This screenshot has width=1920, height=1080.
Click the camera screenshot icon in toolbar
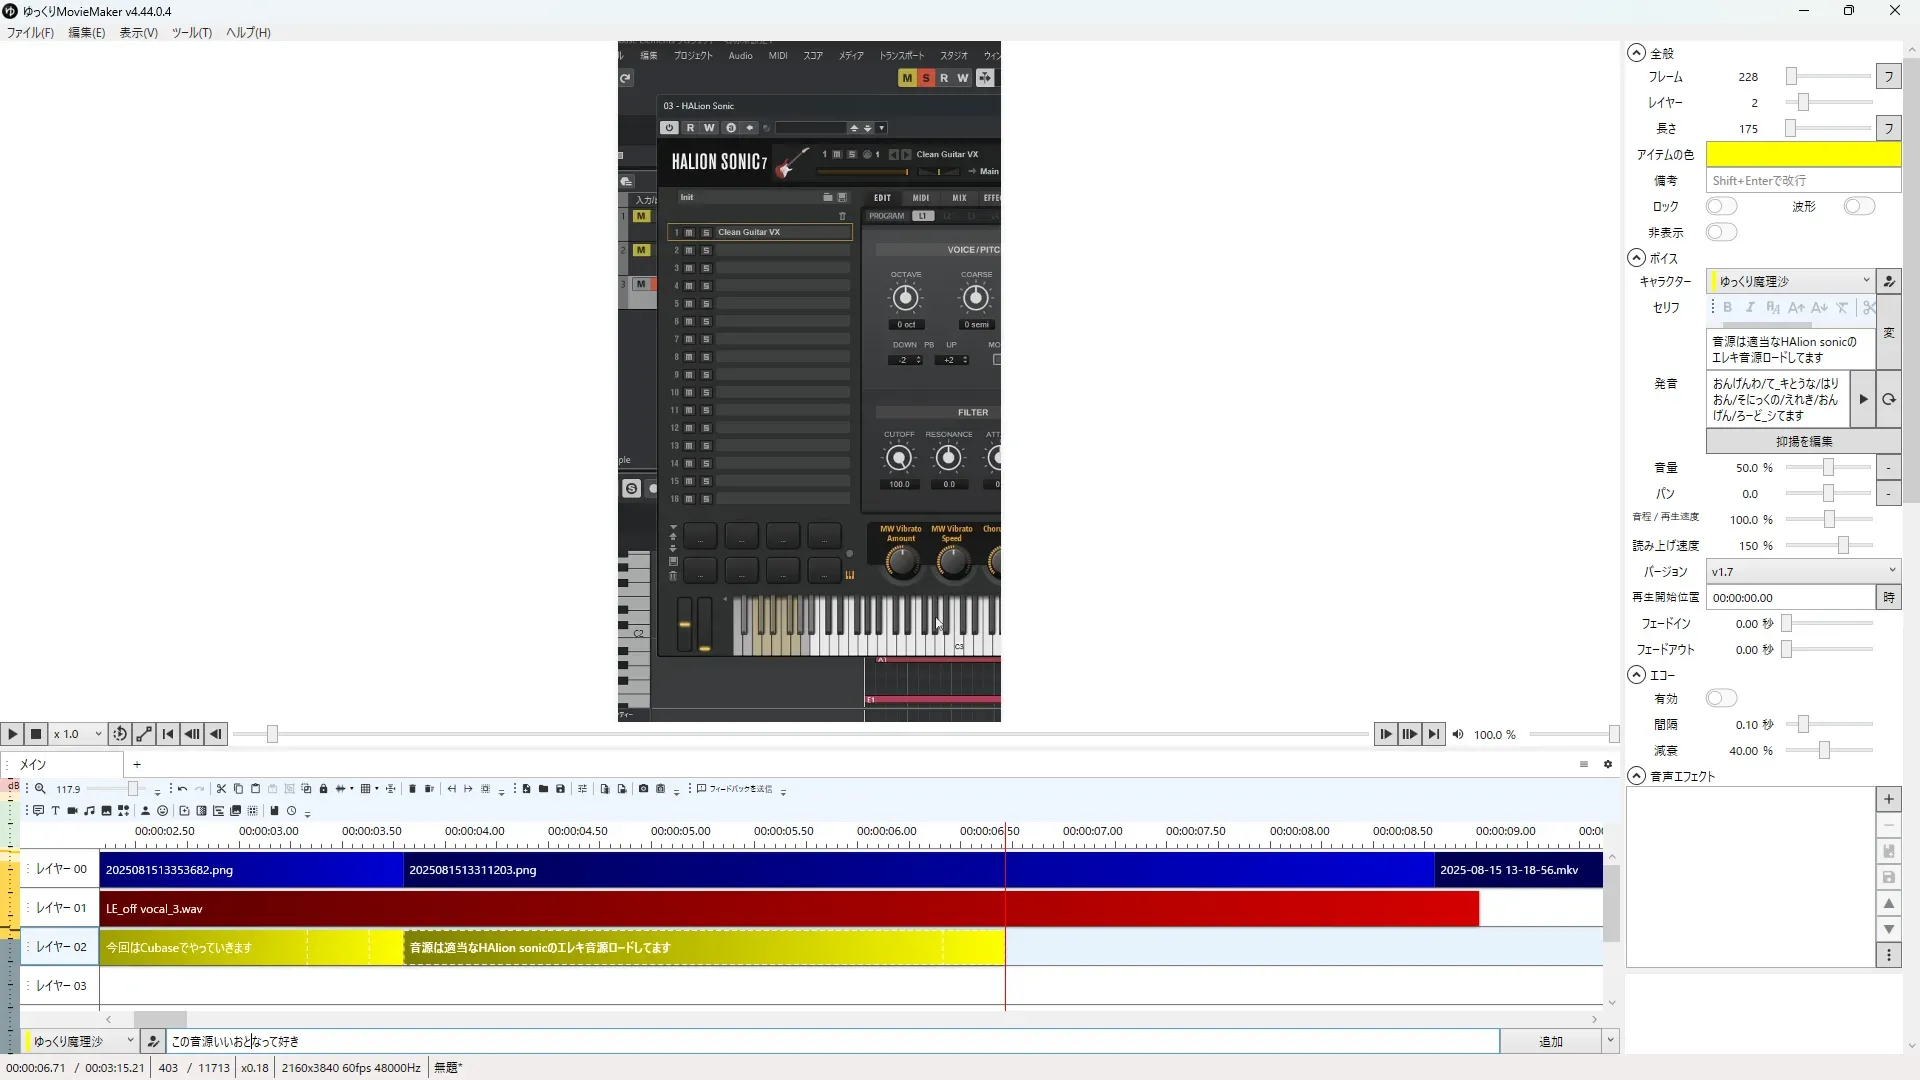pos(643,789)
